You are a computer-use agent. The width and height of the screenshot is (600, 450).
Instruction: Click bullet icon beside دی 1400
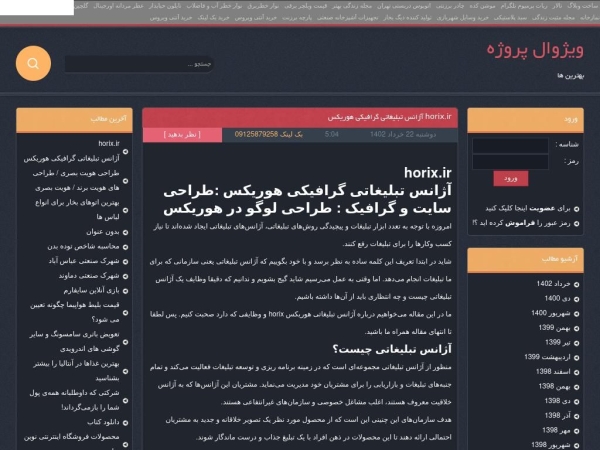pos(577,299)
